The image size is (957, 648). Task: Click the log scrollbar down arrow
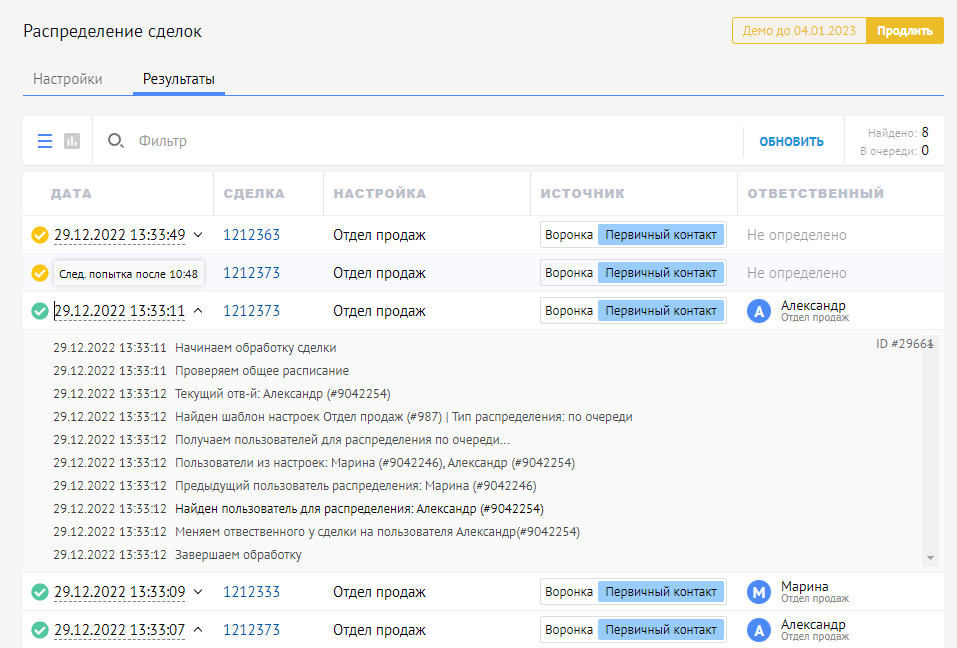930,558
